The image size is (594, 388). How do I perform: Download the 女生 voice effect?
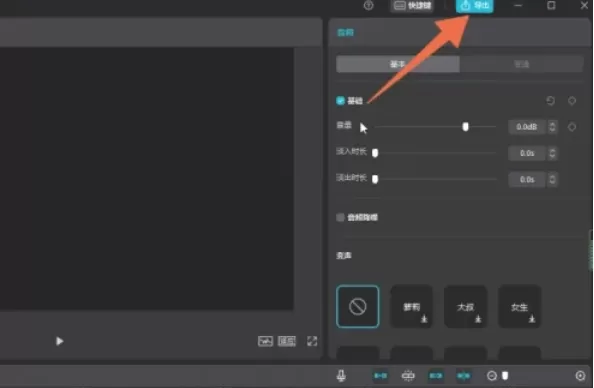532,319
